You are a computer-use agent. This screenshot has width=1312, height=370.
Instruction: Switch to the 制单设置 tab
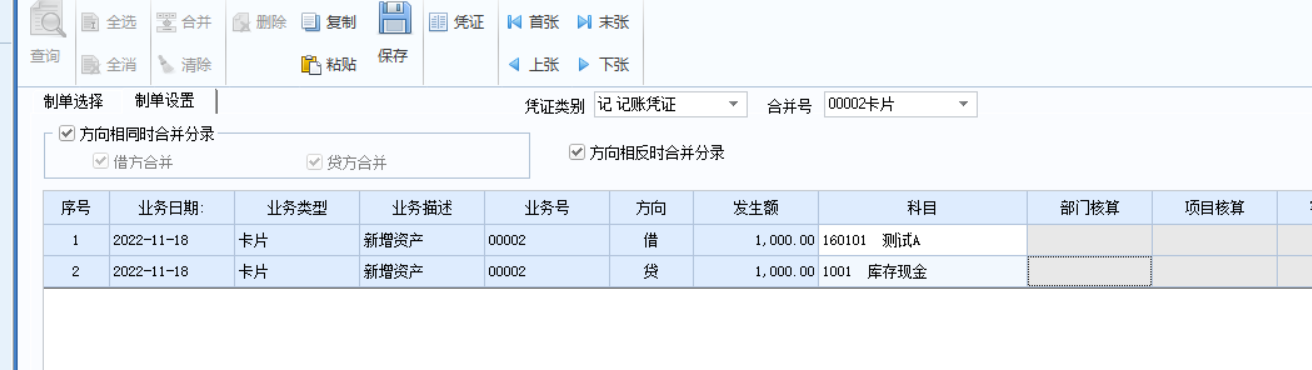(x=165, y=101)
